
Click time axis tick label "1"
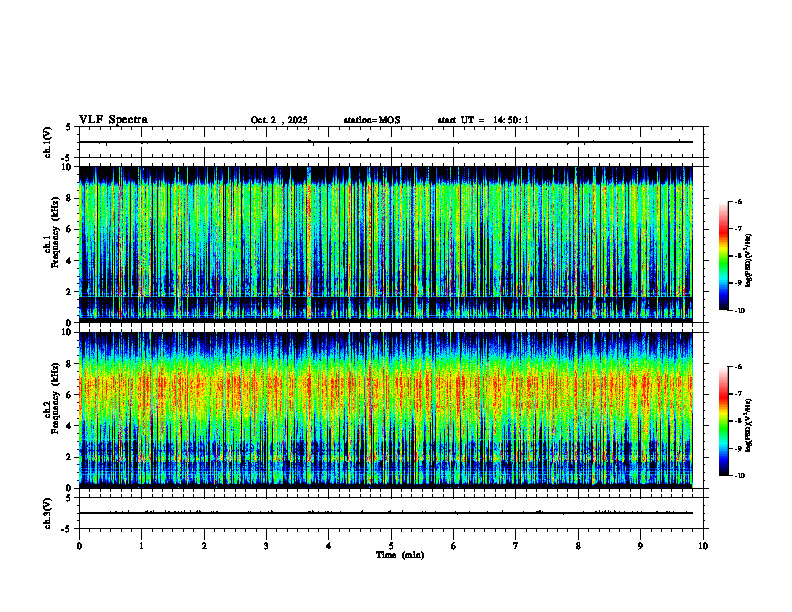point(141,546)
